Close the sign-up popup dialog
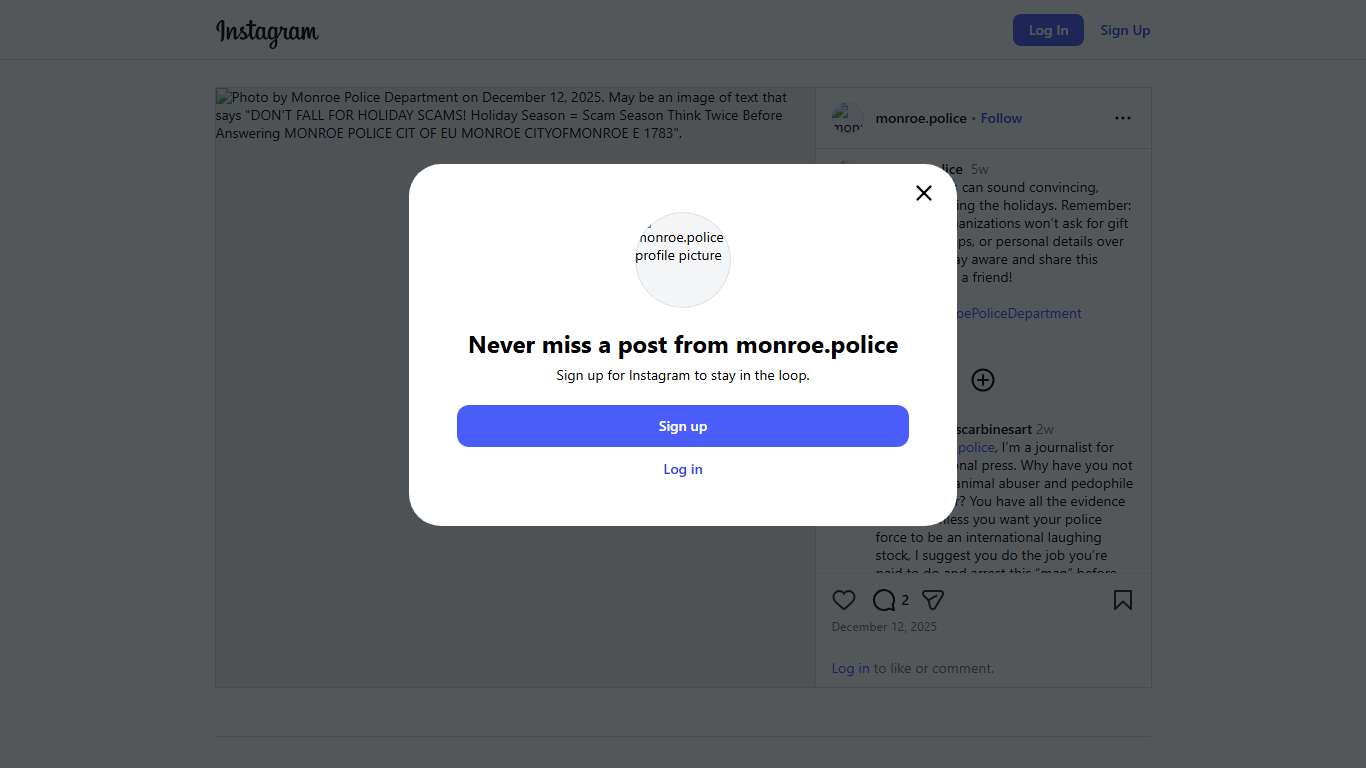 pos(924,193)
